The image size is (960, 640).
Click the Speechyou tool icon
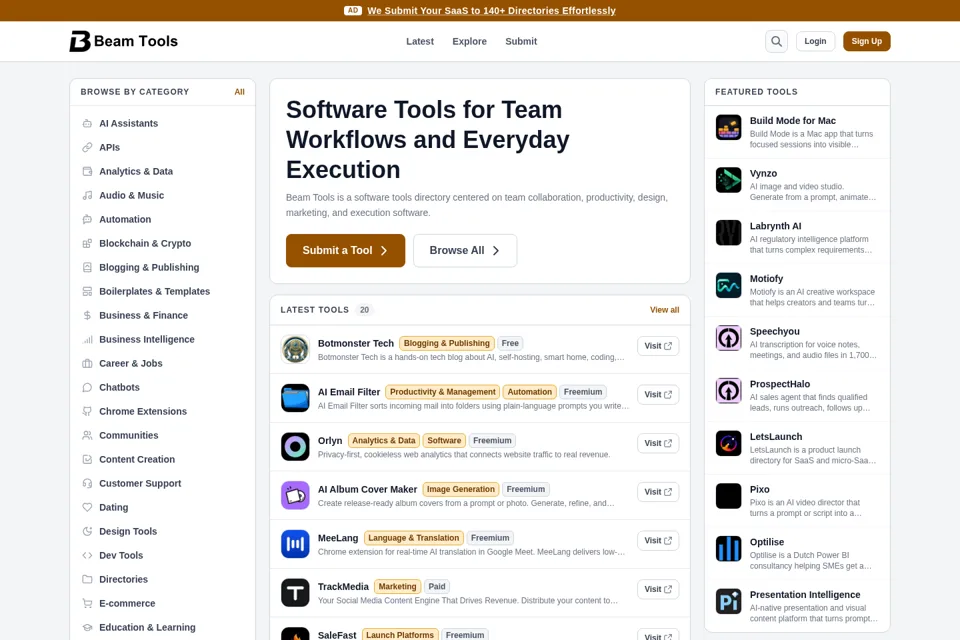click(x=729, y=338)
